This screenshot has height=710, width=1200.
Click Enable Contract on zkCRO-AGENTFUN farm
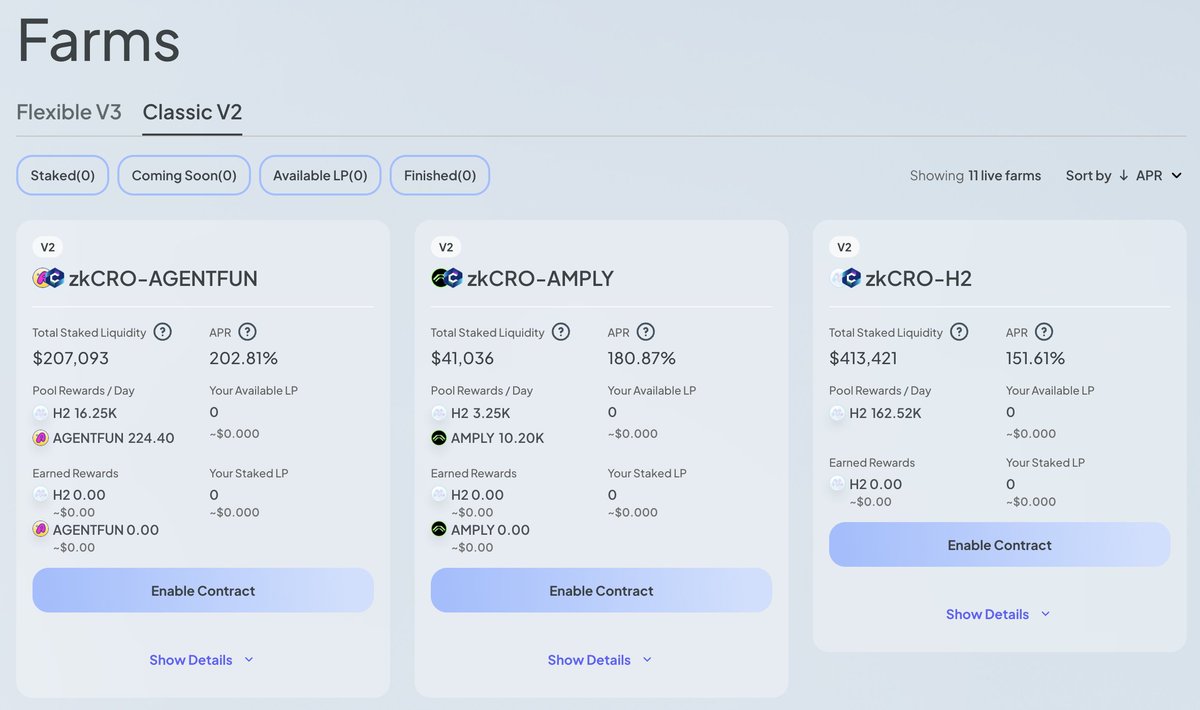tap(203, 590)
